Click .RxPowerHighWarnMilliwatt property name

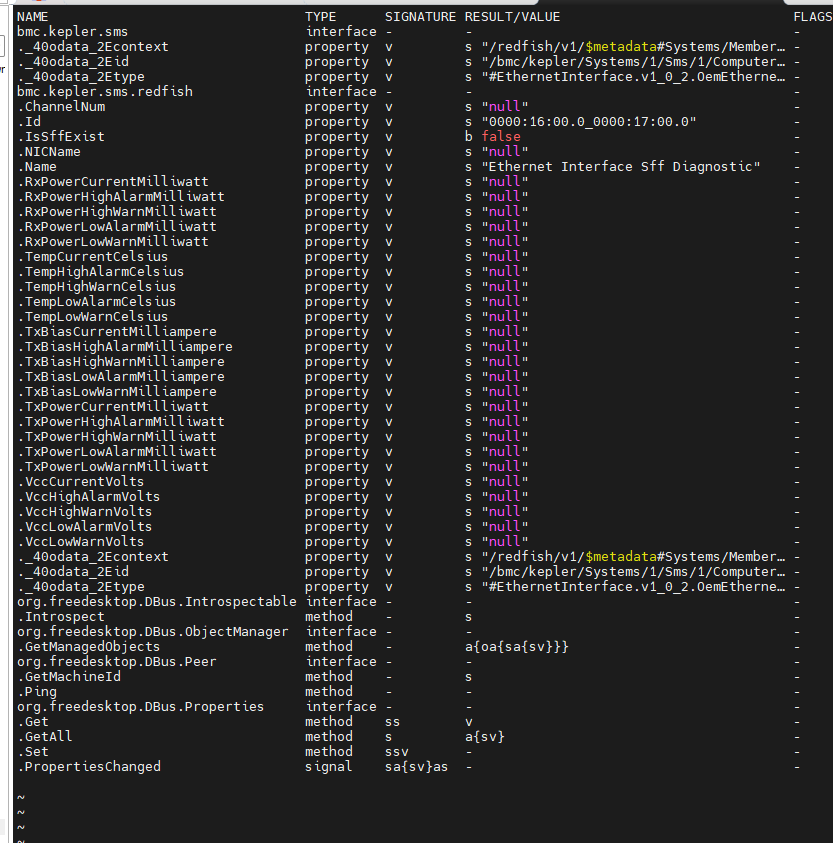click(117, 212)
